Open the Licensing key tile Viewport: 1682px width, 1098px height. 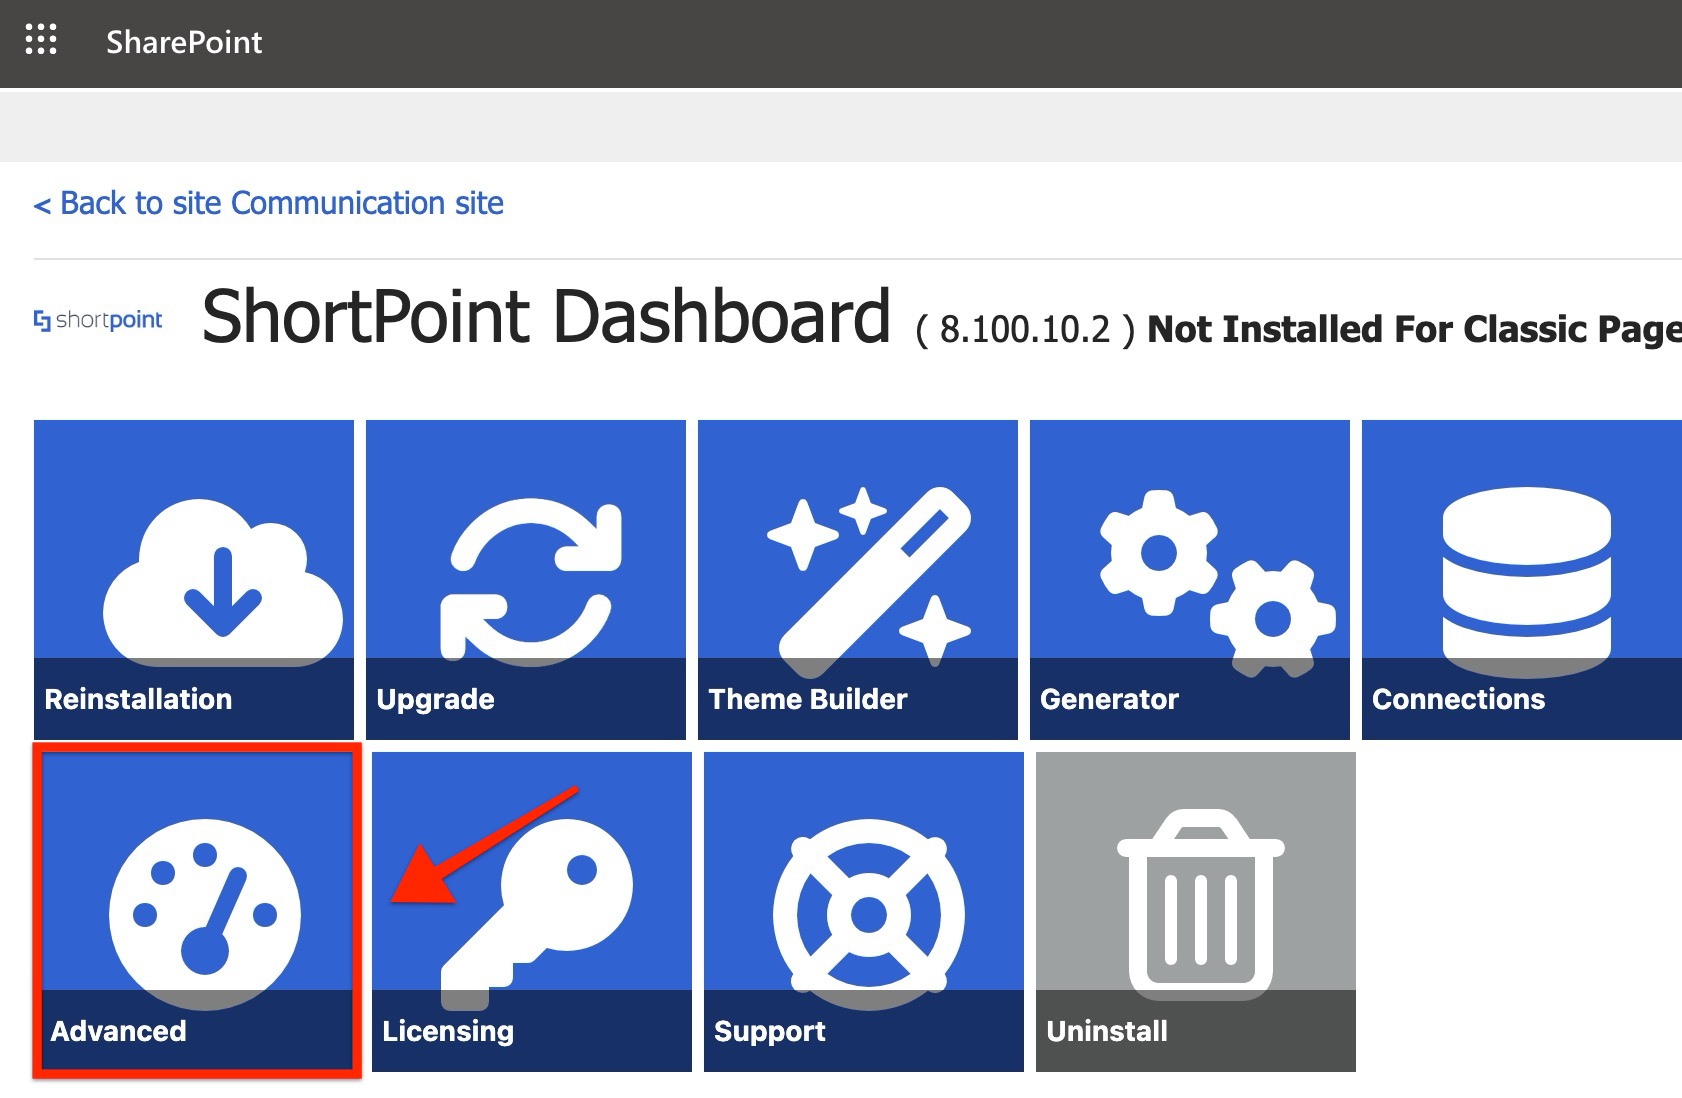point(532,912)
